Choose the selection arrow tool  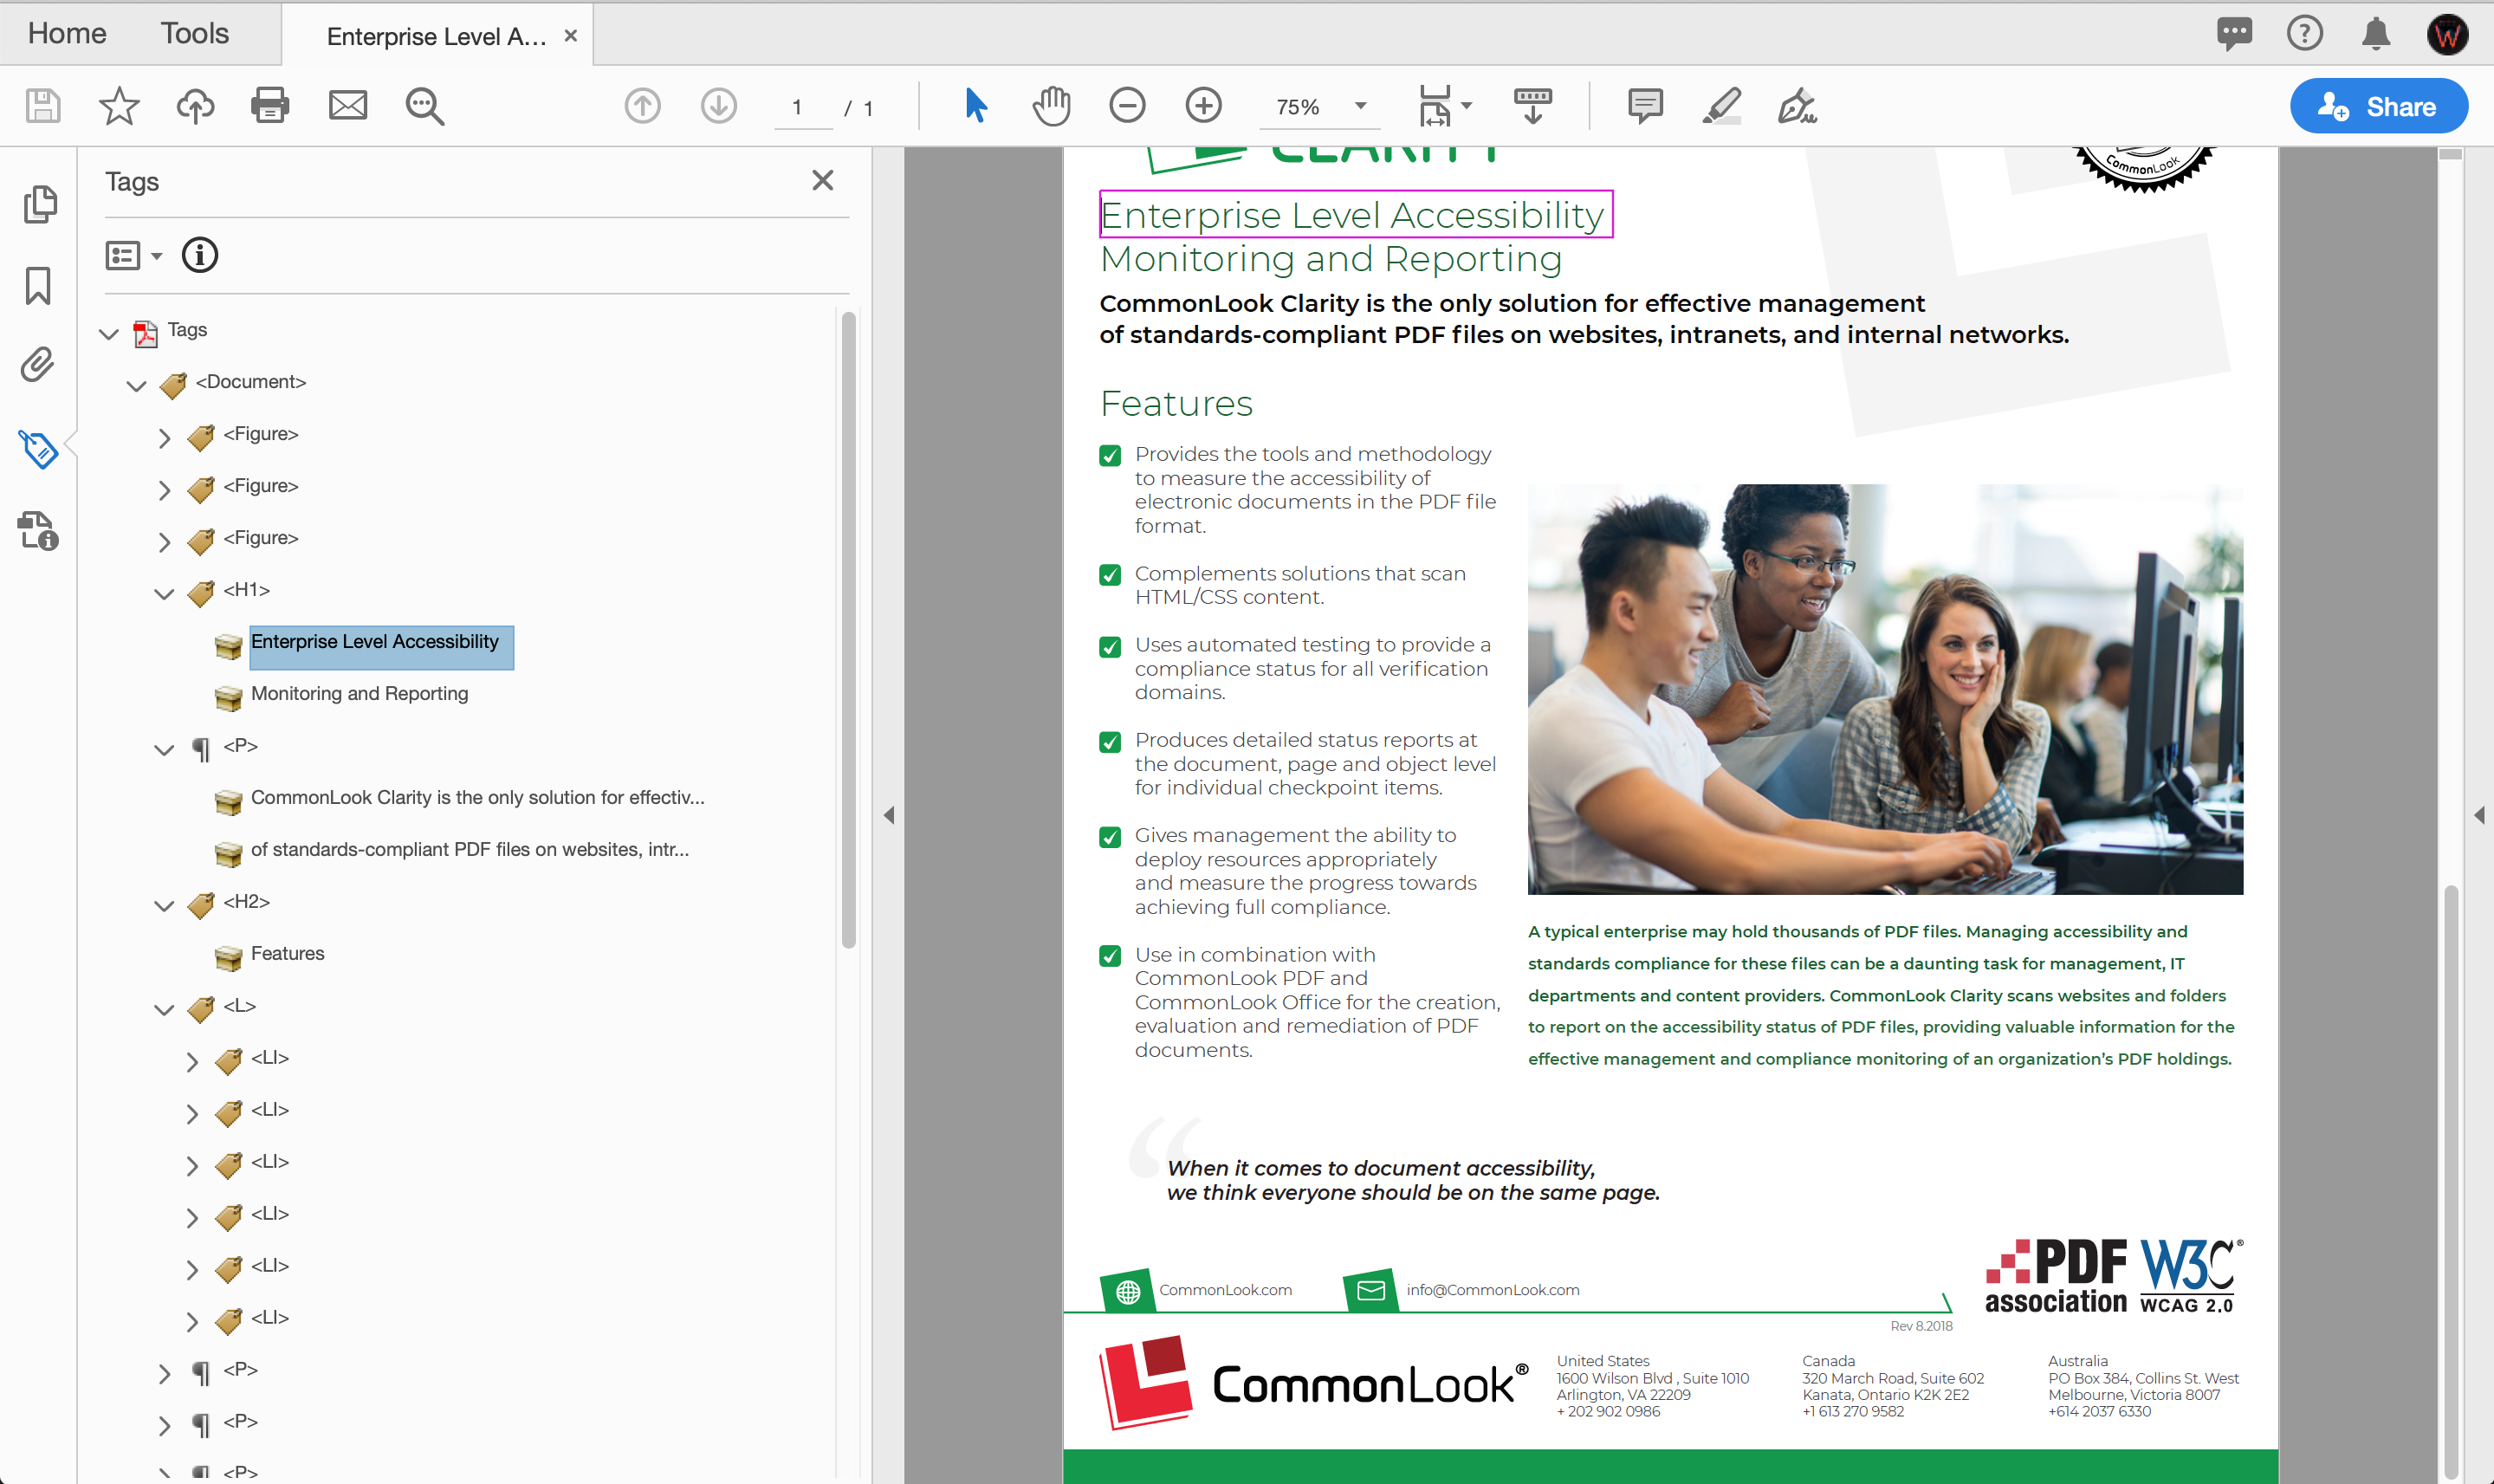point(976,105)
